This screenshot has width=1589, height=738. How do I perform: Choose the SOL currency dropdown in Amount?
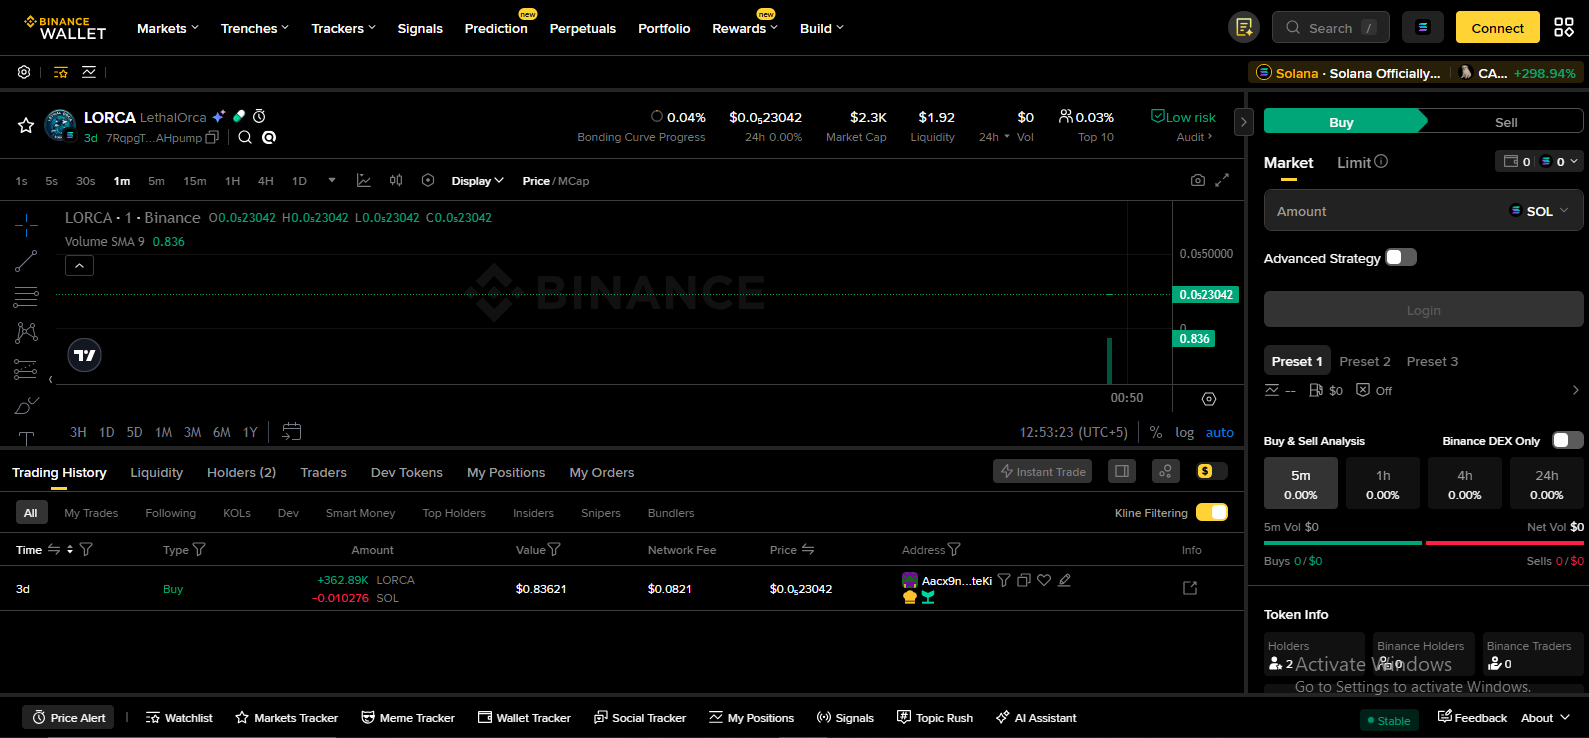click(x=1540, y=211)
